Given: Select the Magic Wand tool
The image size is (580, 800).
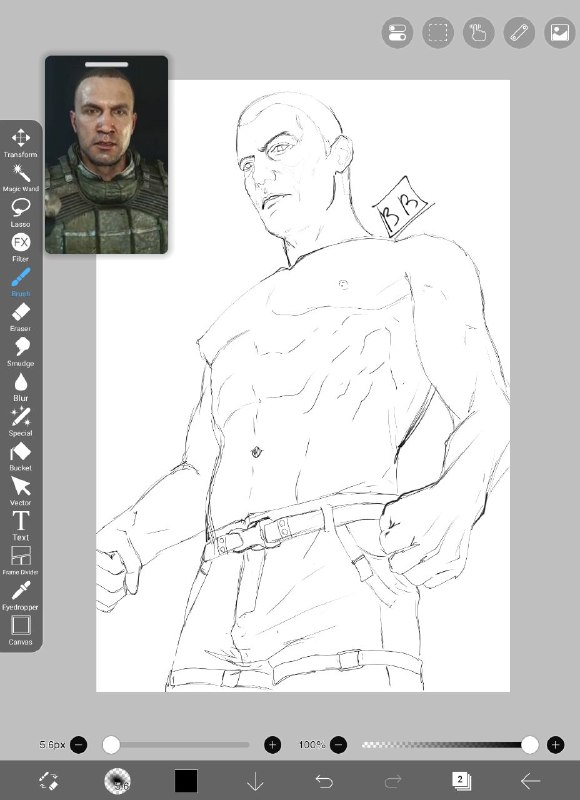Looking at the screenshot, I should point(20,178).
